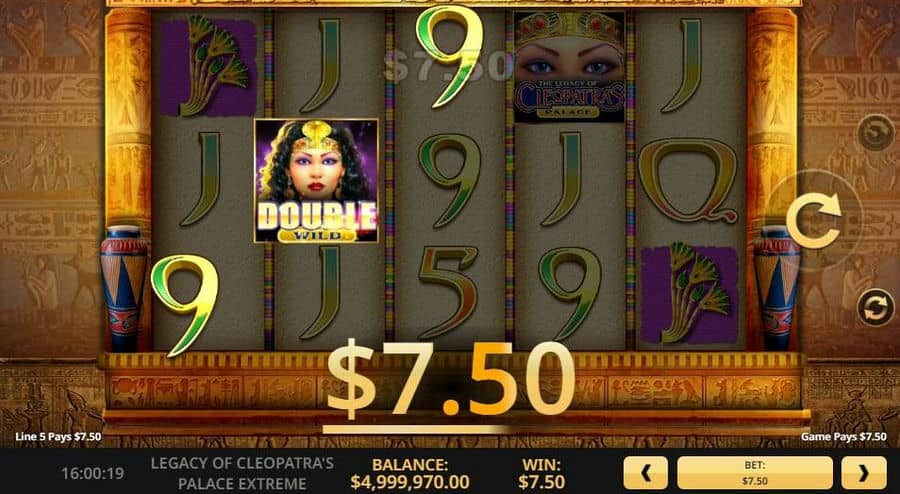This screenshot has width=900, height=494.
Task: Click the Q symbol on the fifth reel
Action: coord(688,181)
